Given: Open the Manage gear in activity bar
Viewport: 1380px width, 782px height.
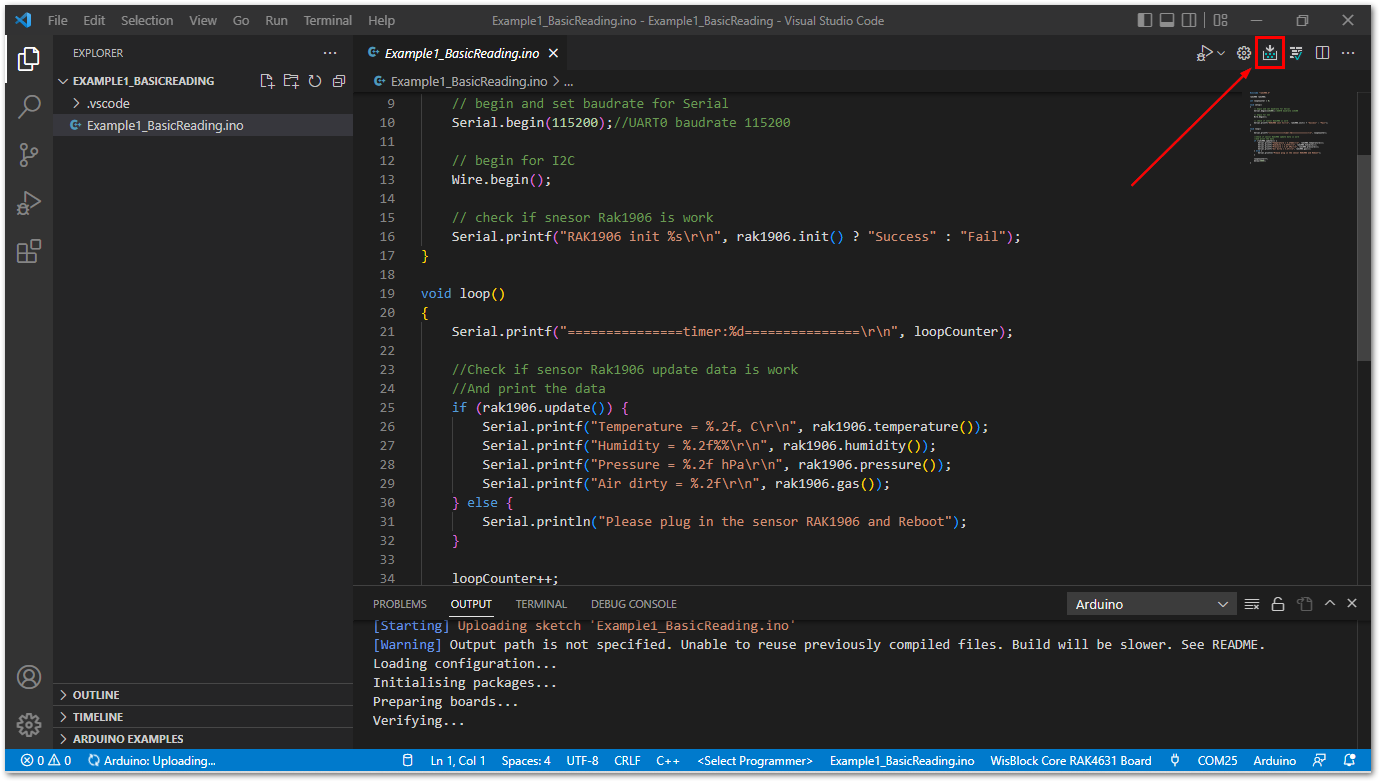Looking at the screenshot, I should (x=29, y=724).
